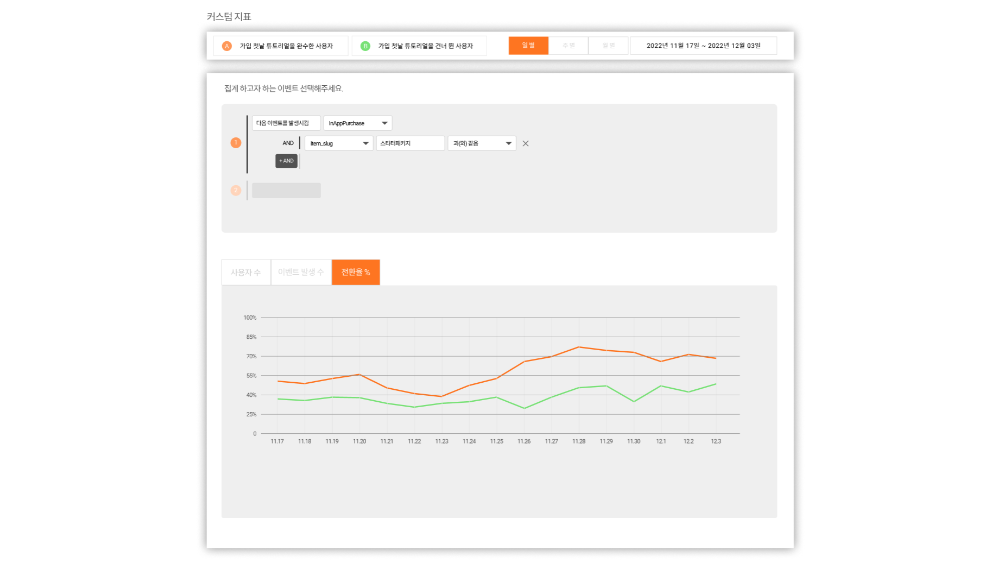Screen dimensions: 1004x564
Task: Switch to the 사용자 수 tab
Action: click(x=246, y=272)
